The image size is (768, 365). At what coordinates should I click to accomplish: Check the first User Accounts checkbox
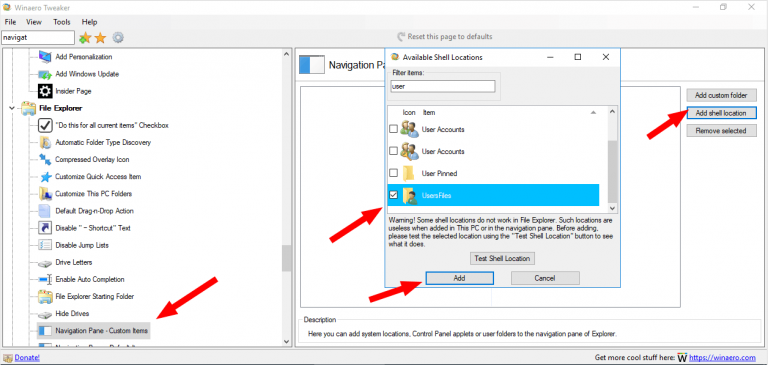393,129
